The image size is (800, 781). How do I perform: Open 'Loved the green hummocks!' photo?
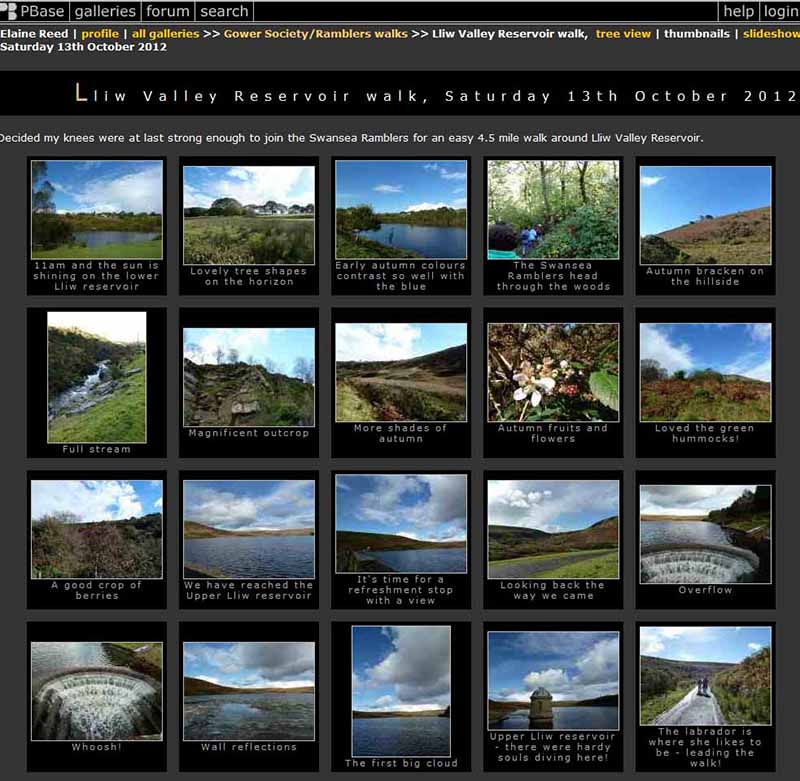pyautogui.click(x=706, y=372)
